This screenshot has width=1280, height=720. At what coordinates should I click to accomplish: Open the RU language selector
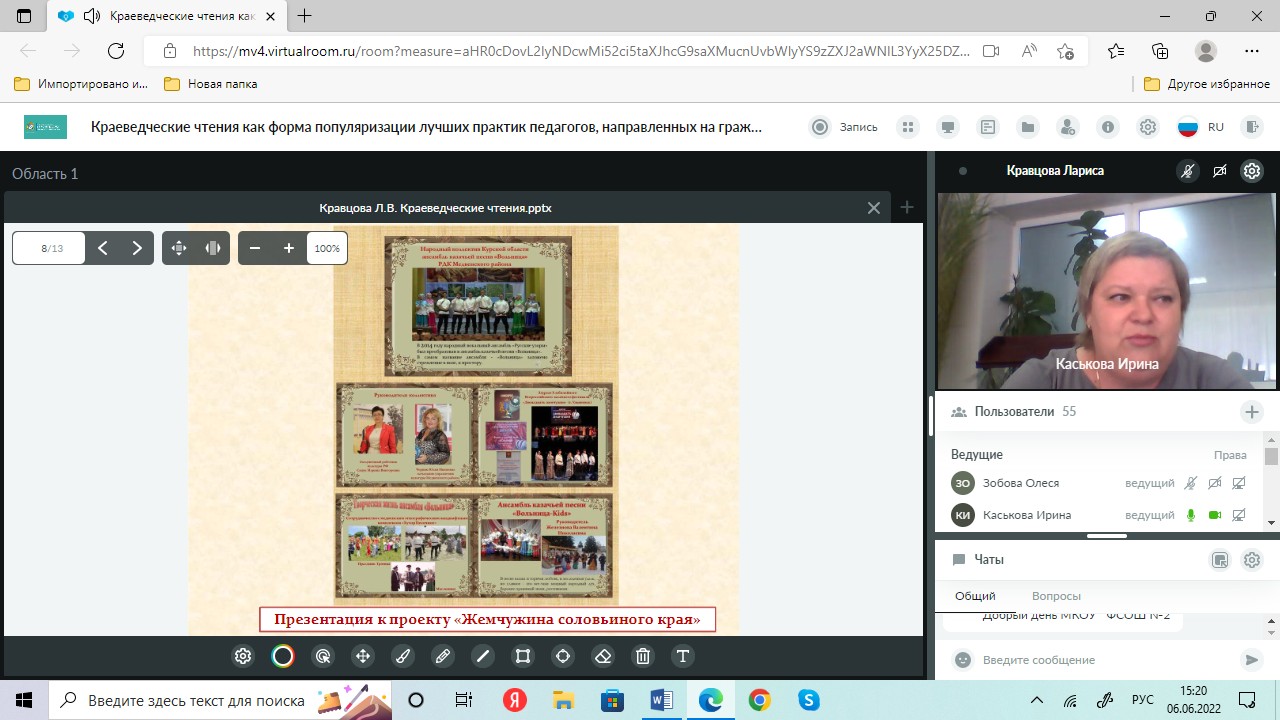[x=1201, y=127]
